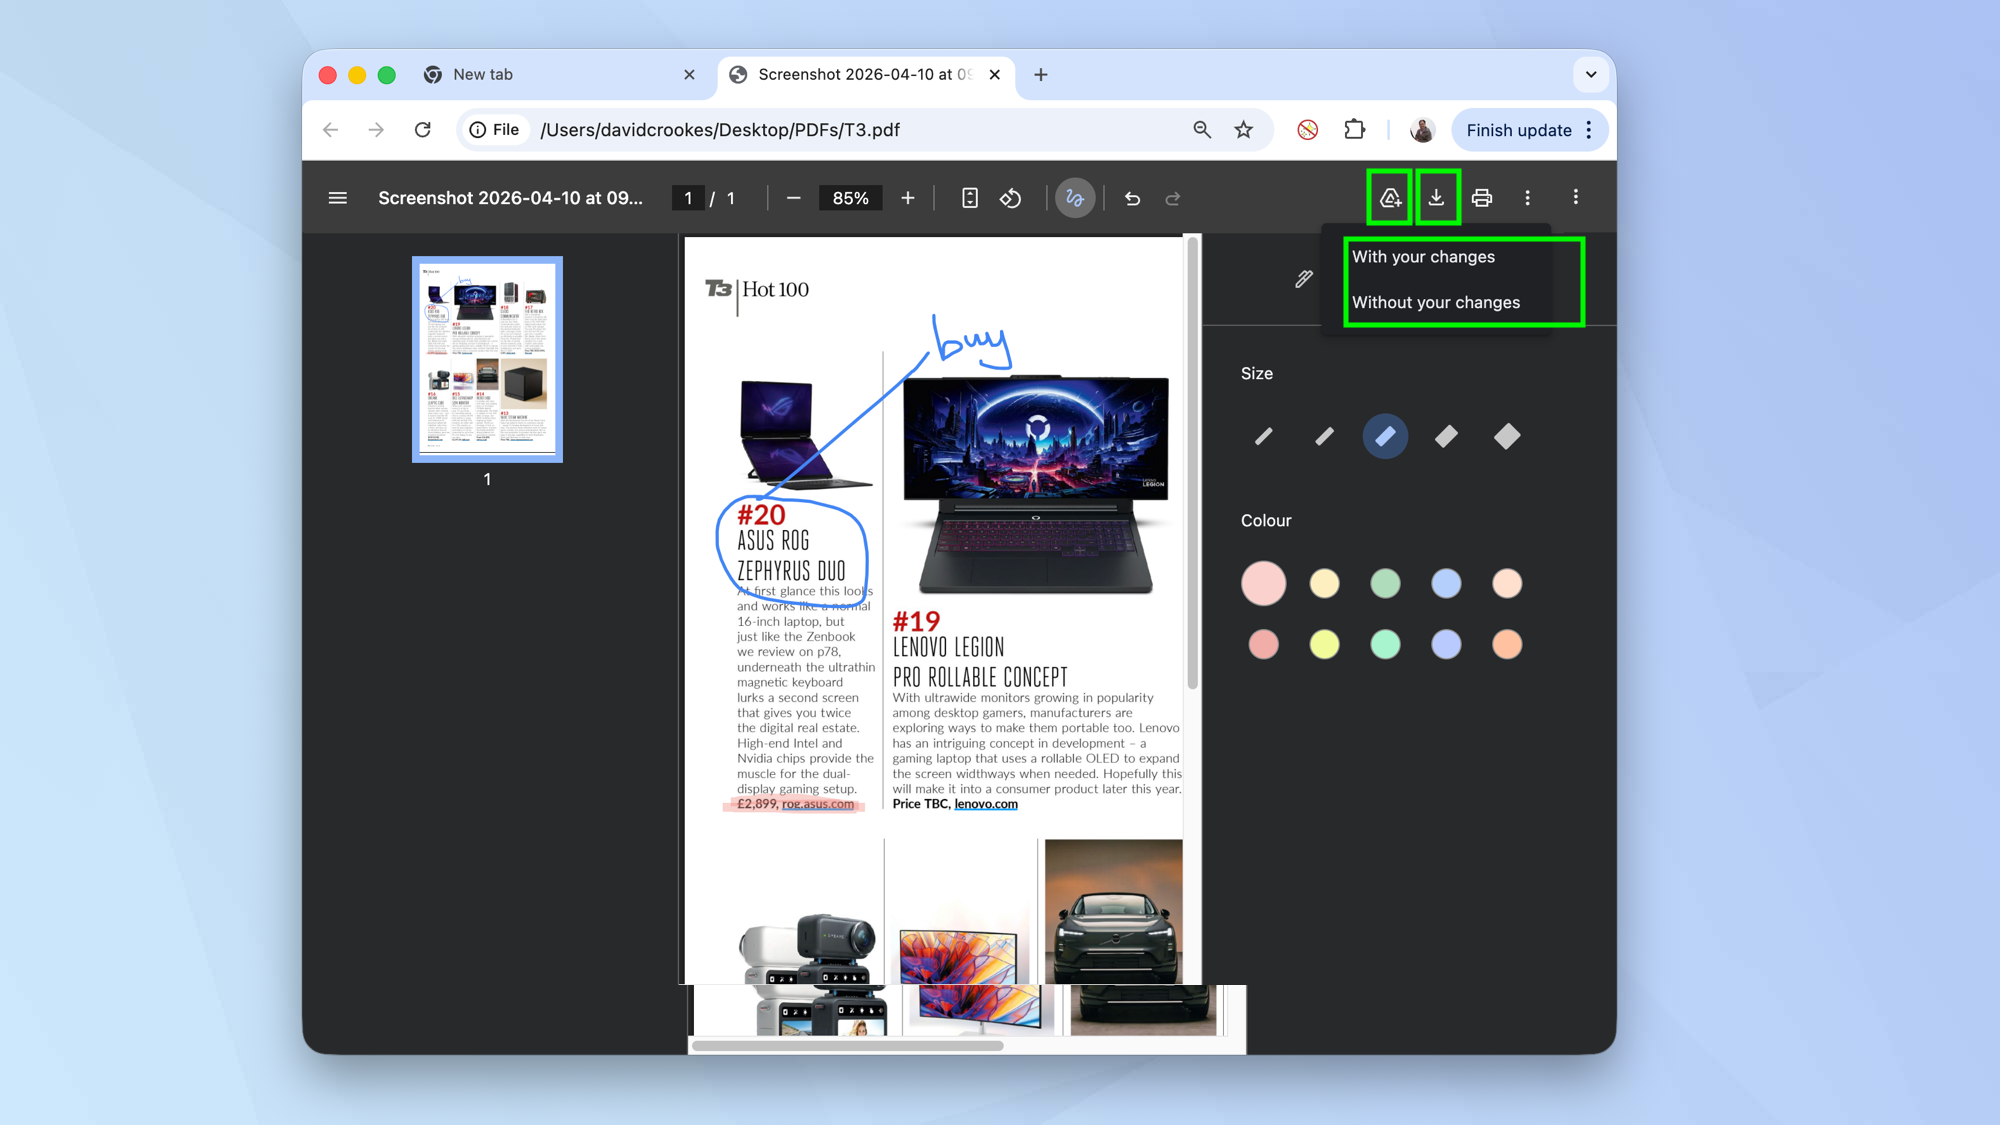The image size is (2000, 1125).
Task: Click the download icon in the toolbar
Action: click(1437, 197)
